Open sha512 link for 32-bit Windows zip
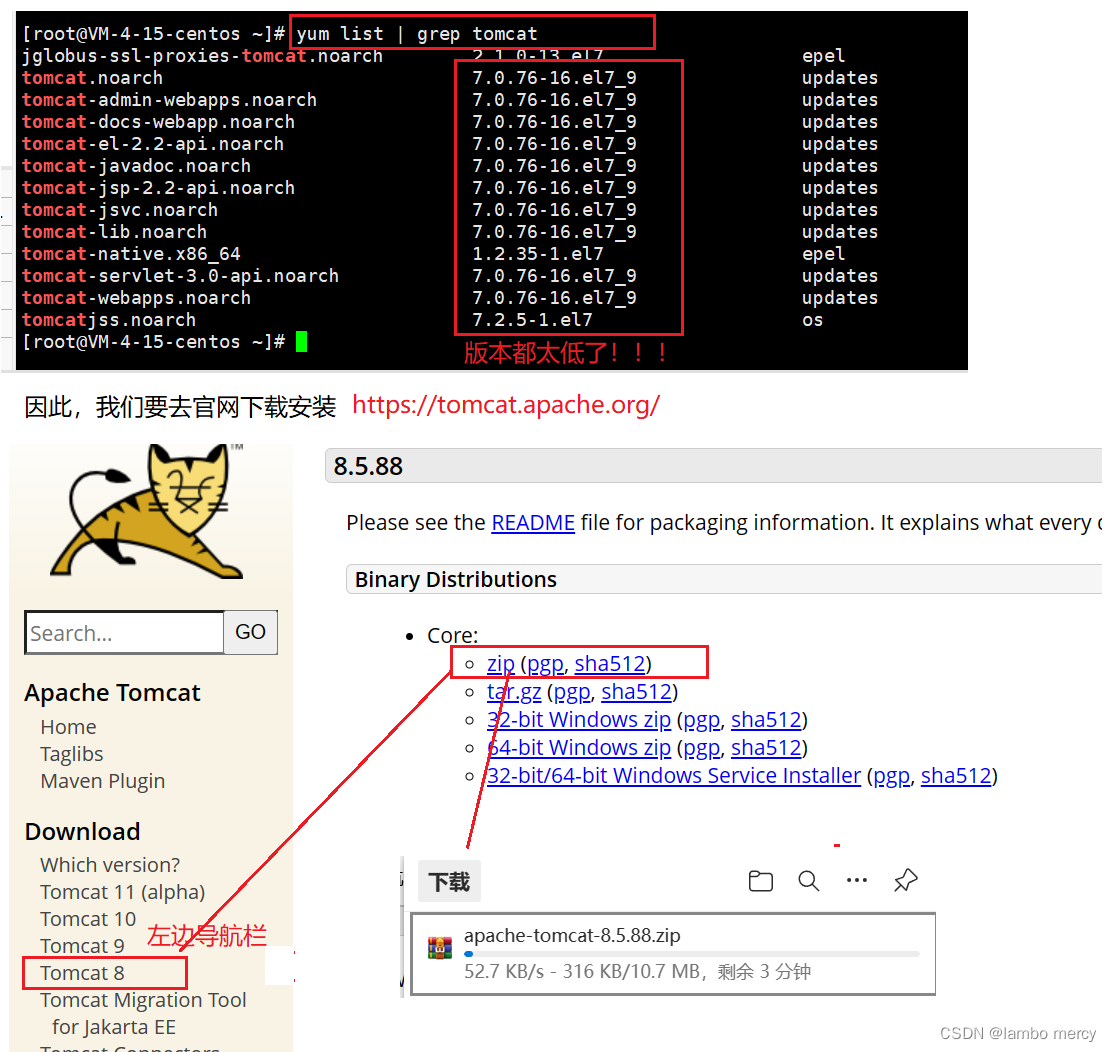Image resolution: width=1112 pixels, height=1052 pixels. tap(767, 720)
